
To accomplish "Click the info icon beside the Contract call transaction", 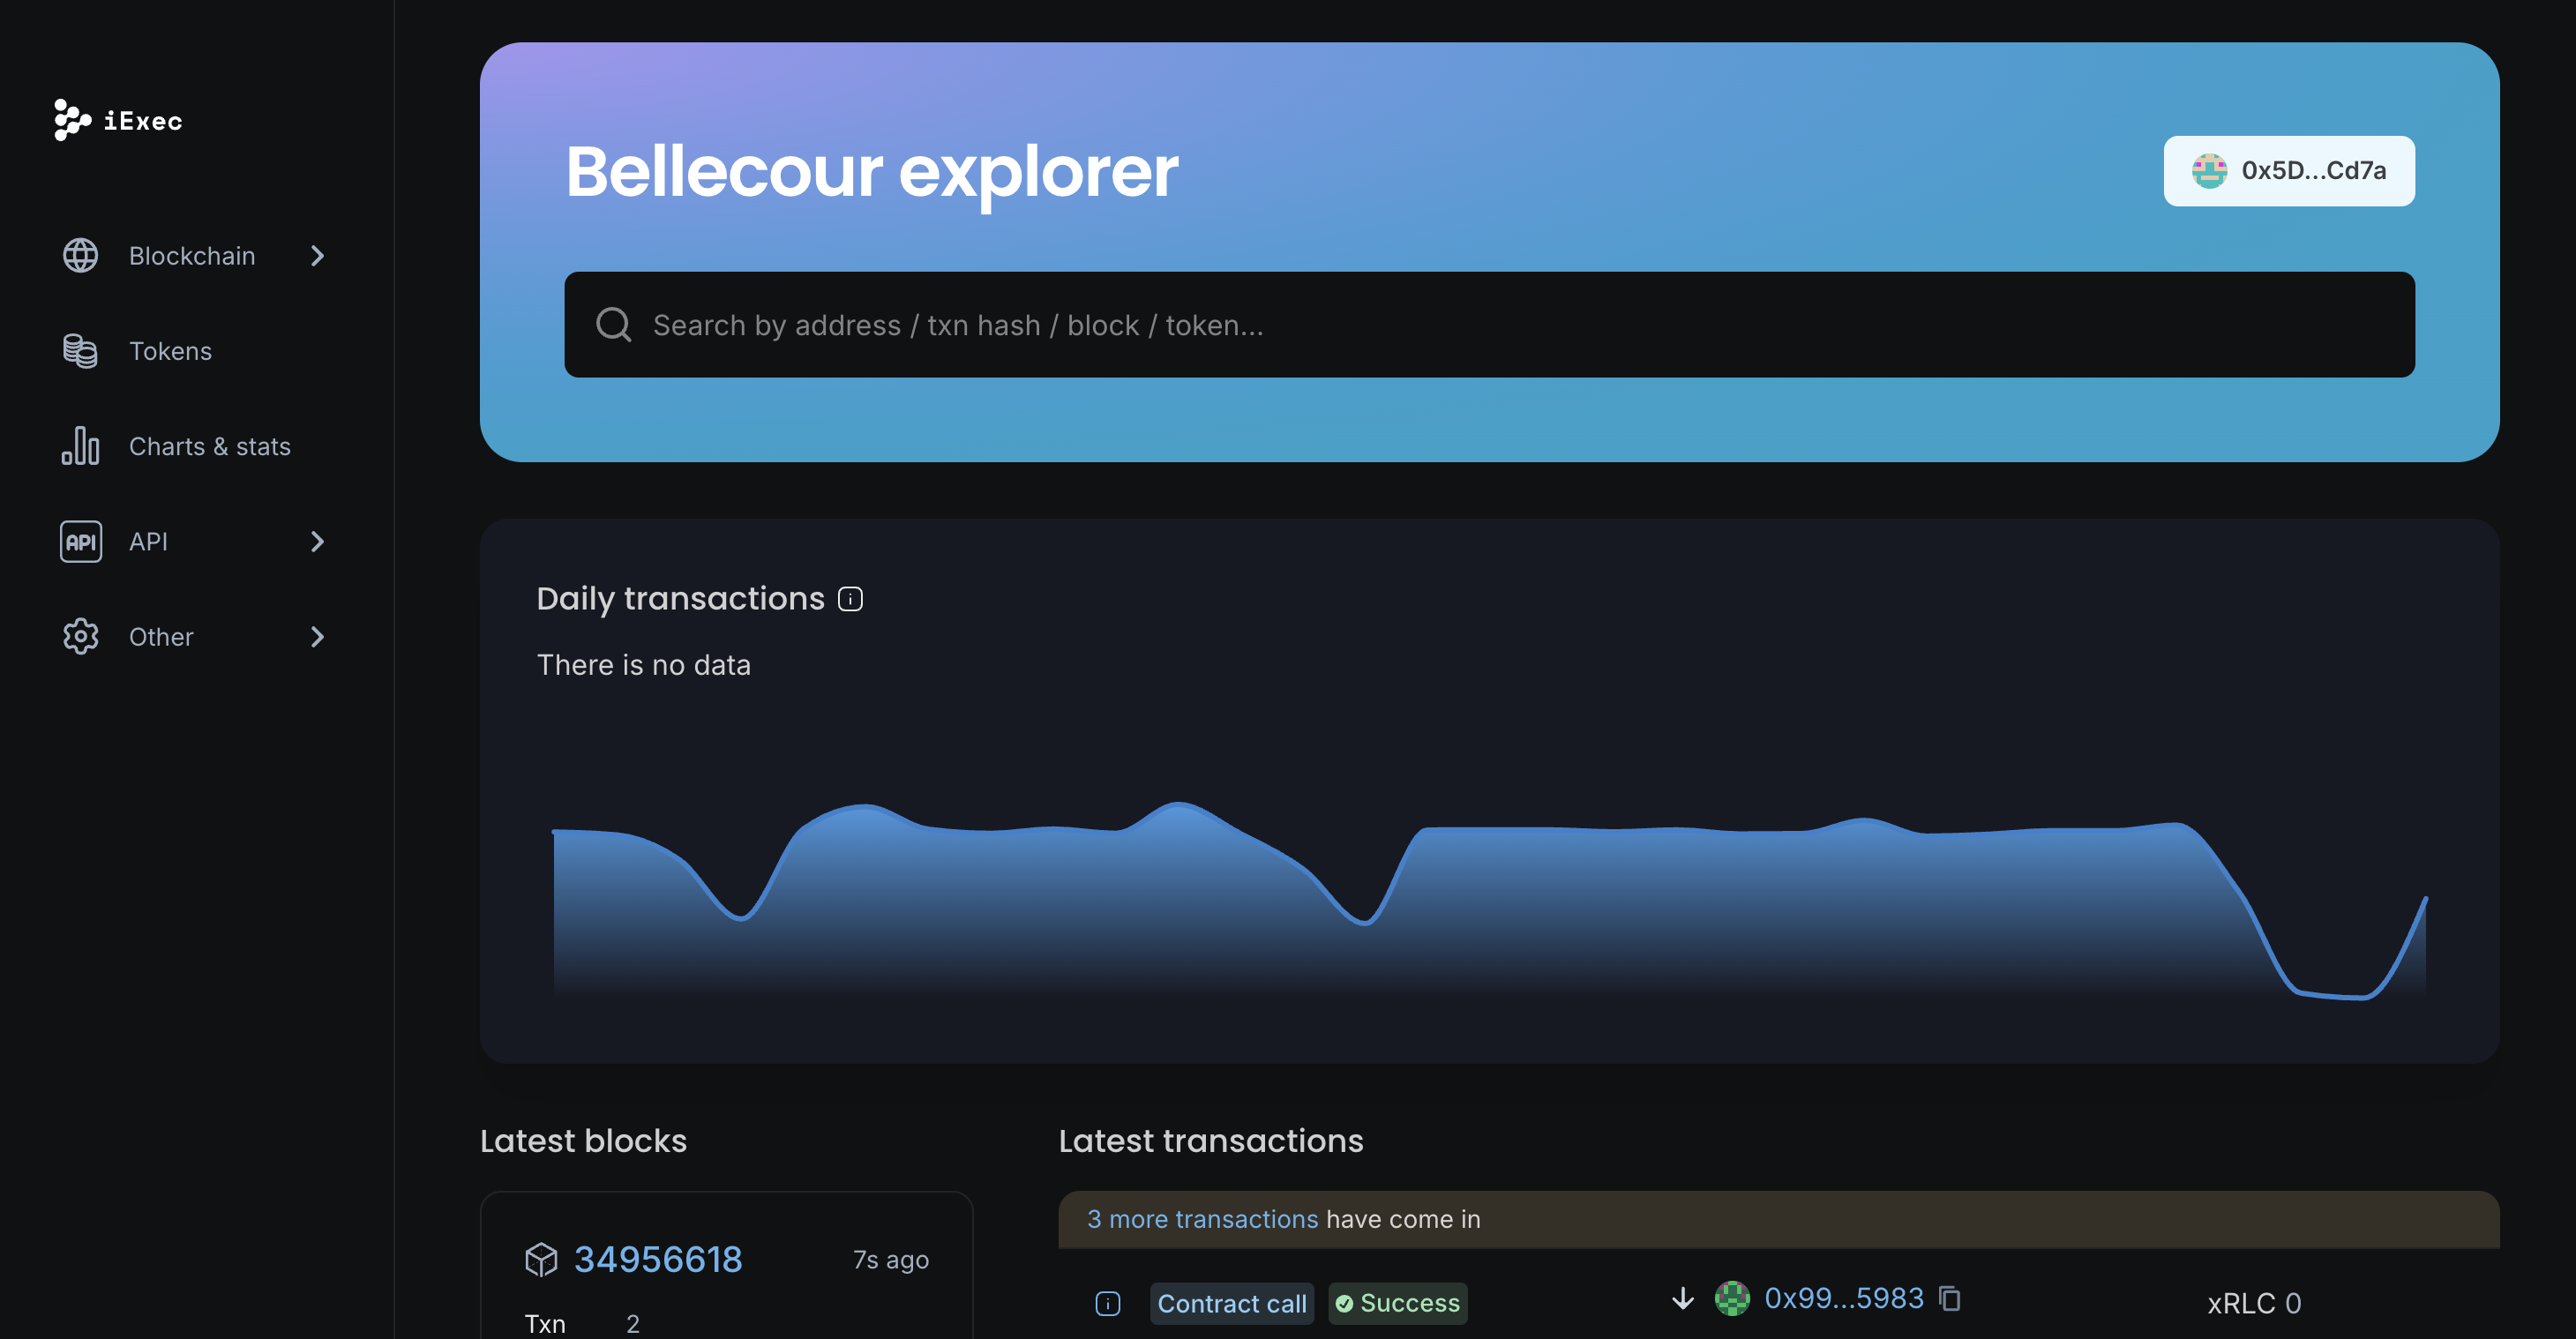I will [x=1107, y=1303].
